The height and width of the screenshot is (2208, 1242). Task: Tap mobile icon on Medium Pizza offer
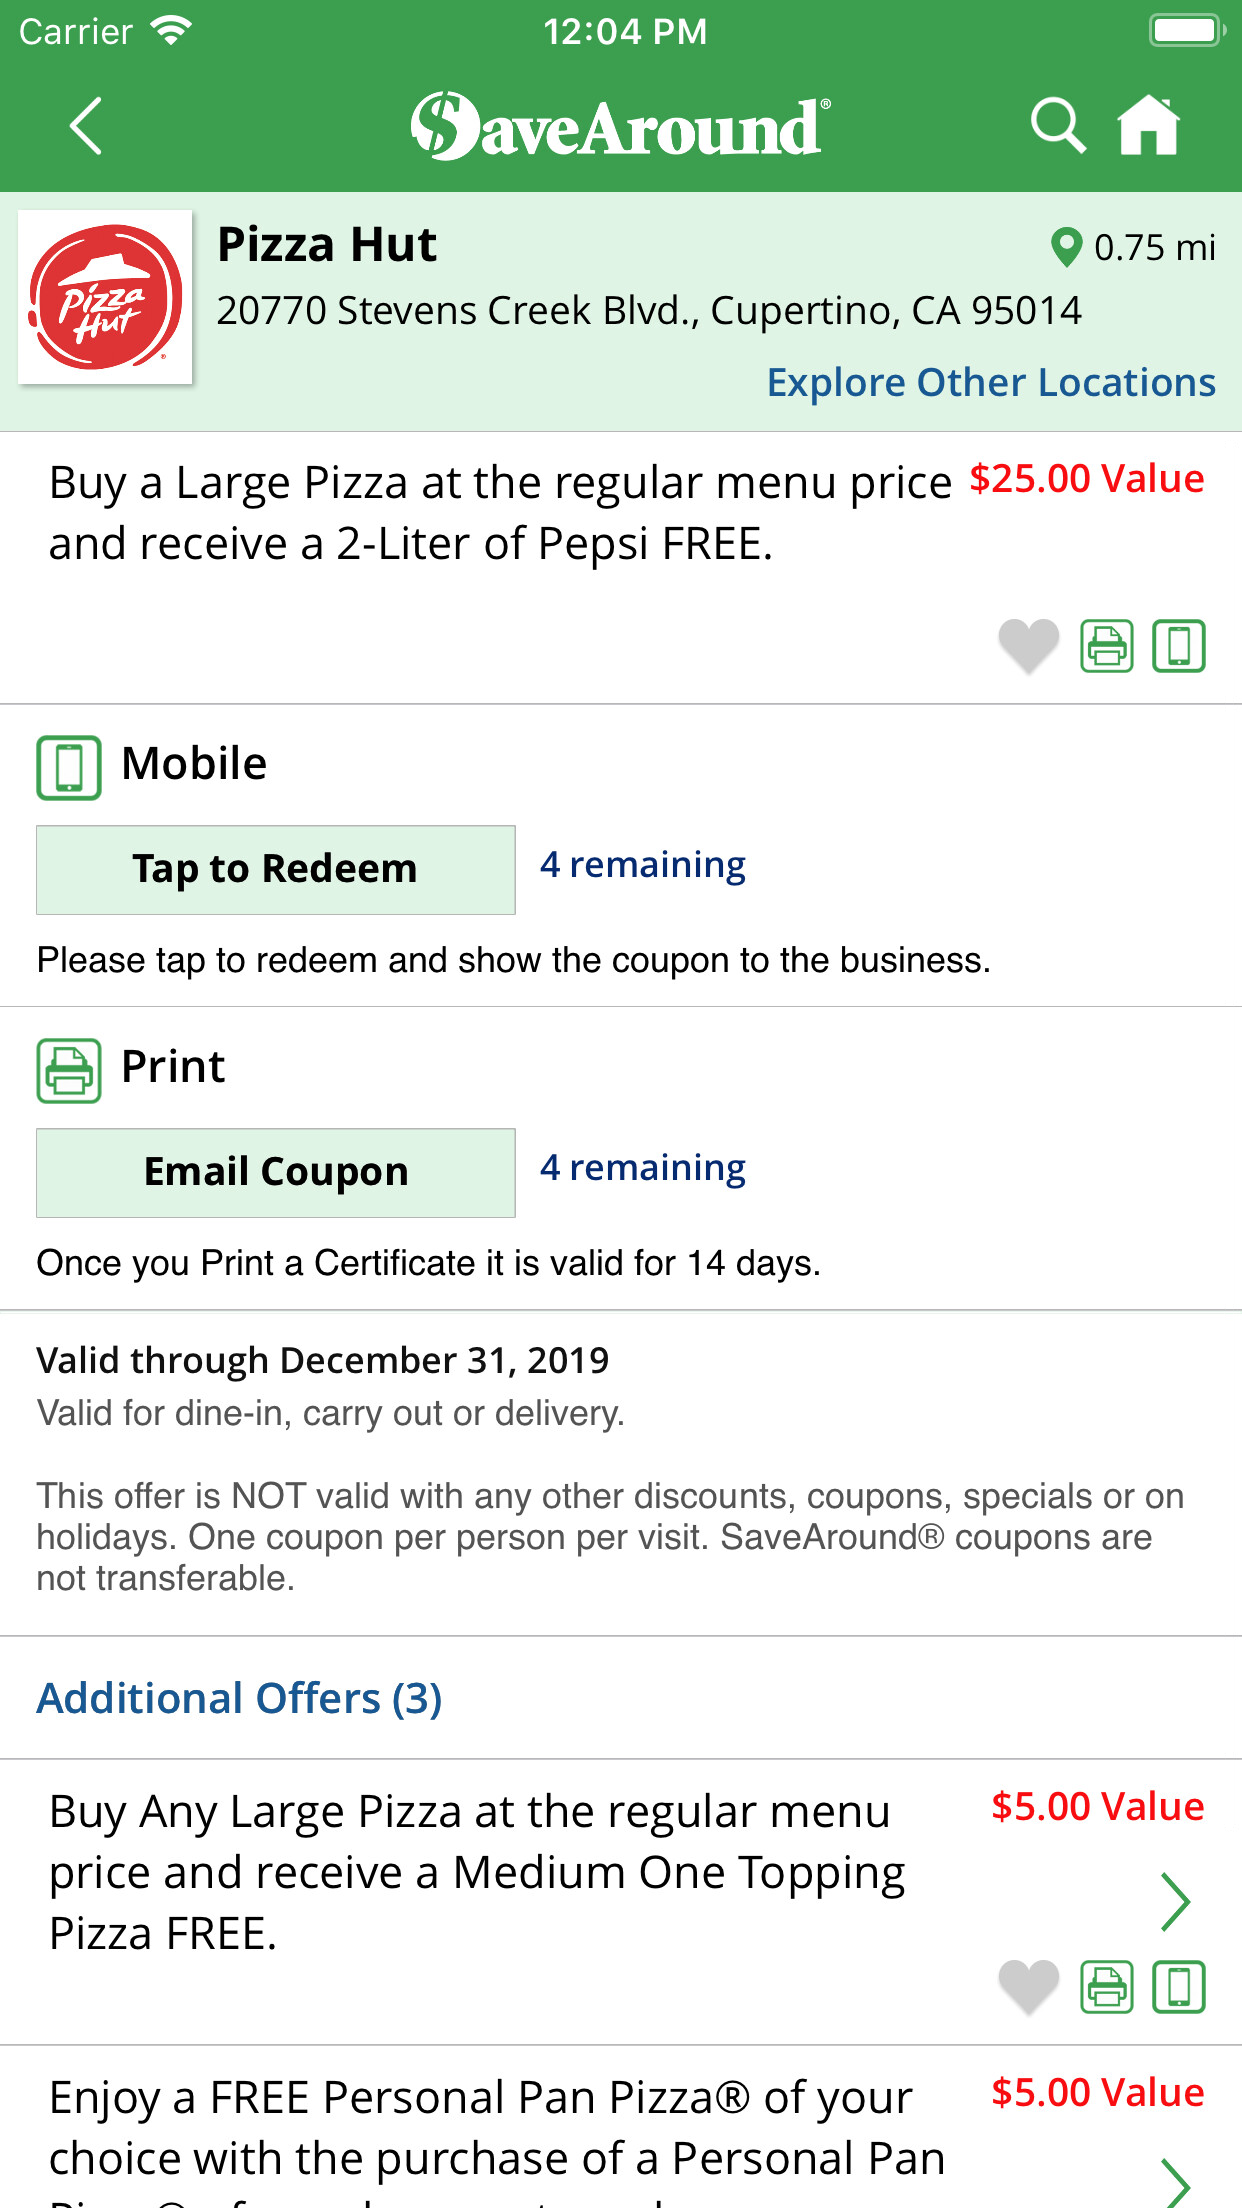tap(1179, 1986)
